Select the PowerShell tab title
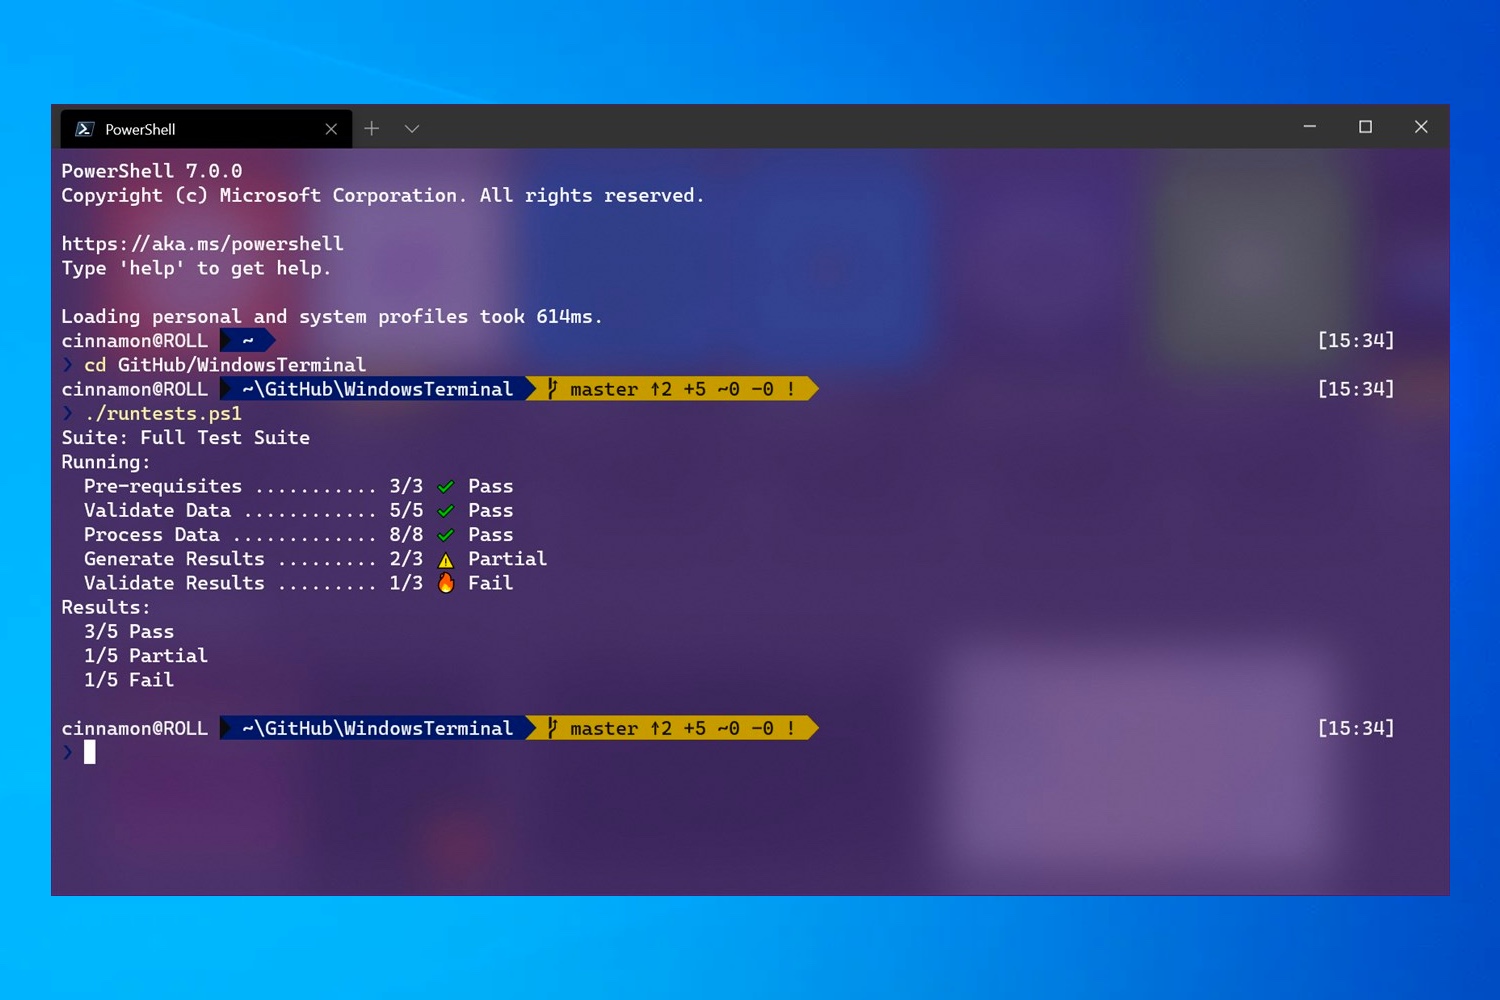1500x1000 pixels. [x=140, y=130]
